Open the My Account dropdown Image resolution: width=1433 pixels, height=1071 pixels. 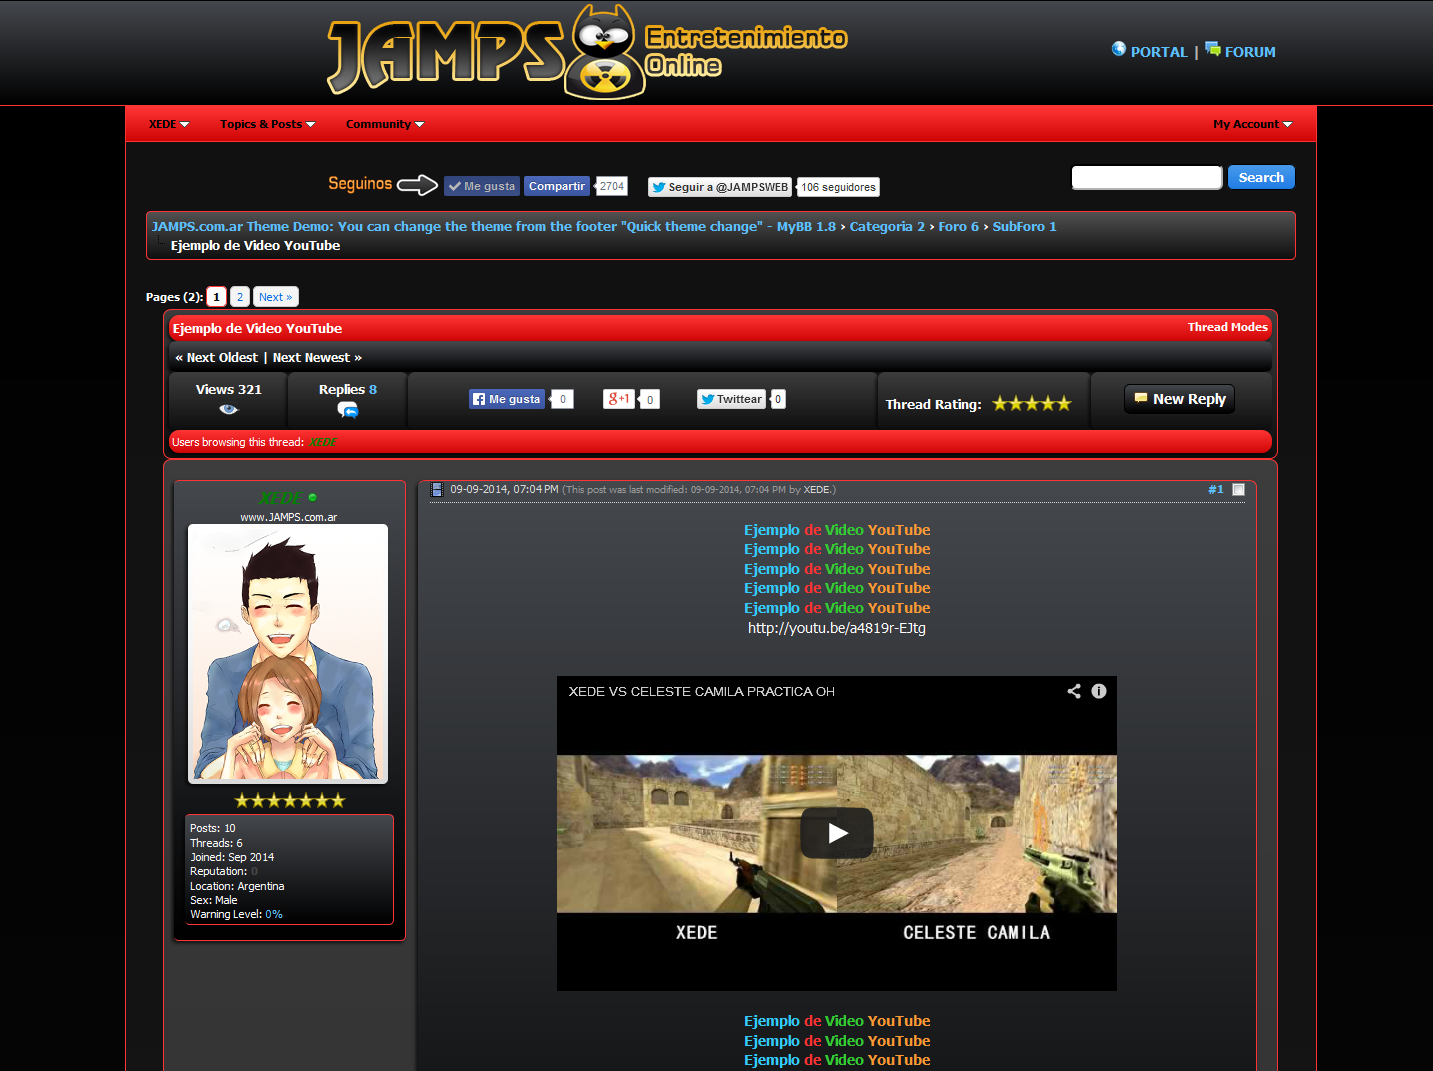click(x=1253, y=124)
